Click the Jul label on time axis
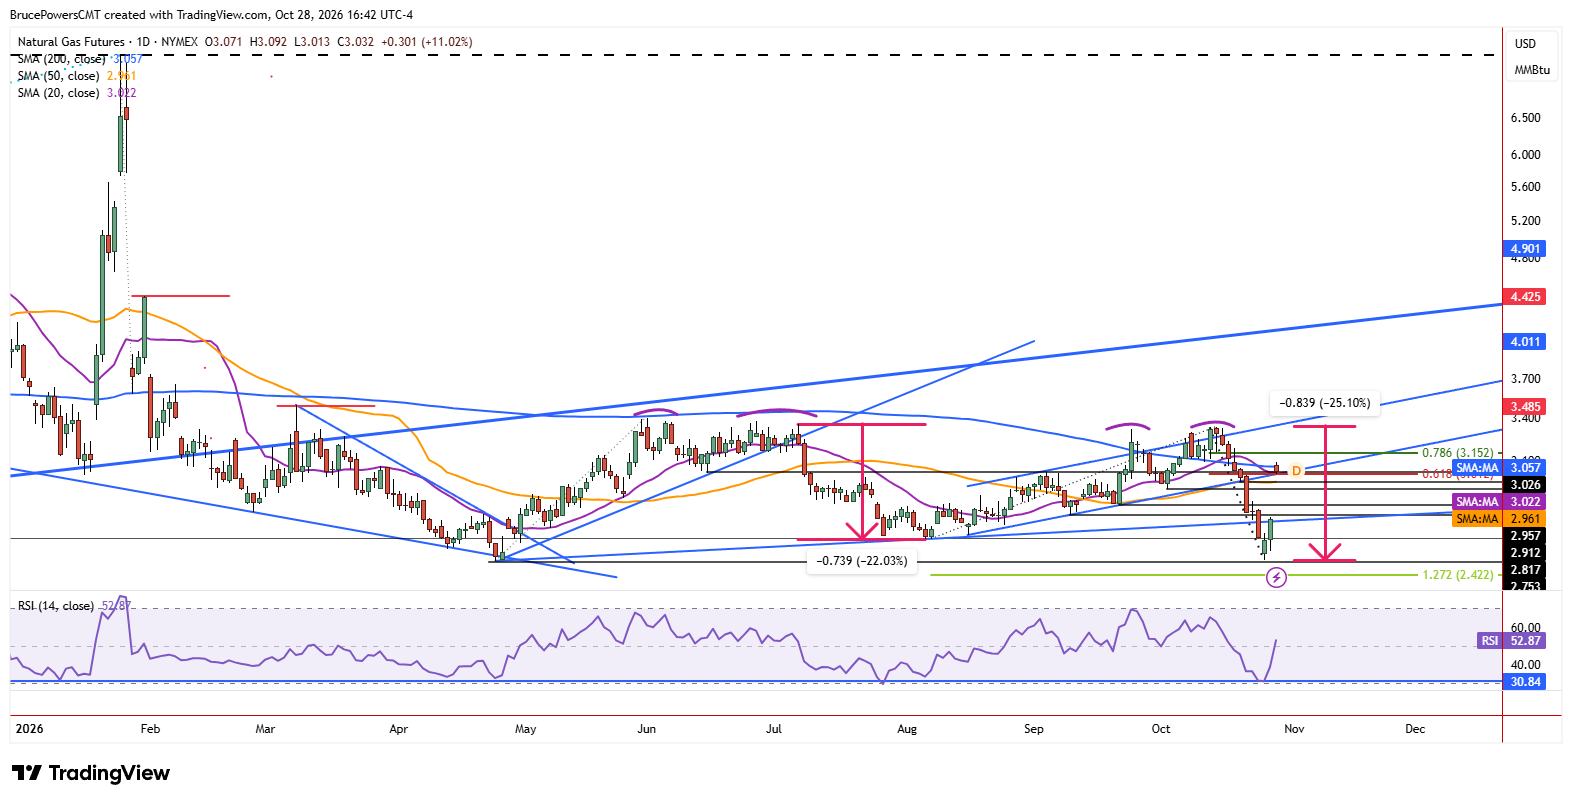This screenshot has width=1572, height=803. tap(774, 729)
